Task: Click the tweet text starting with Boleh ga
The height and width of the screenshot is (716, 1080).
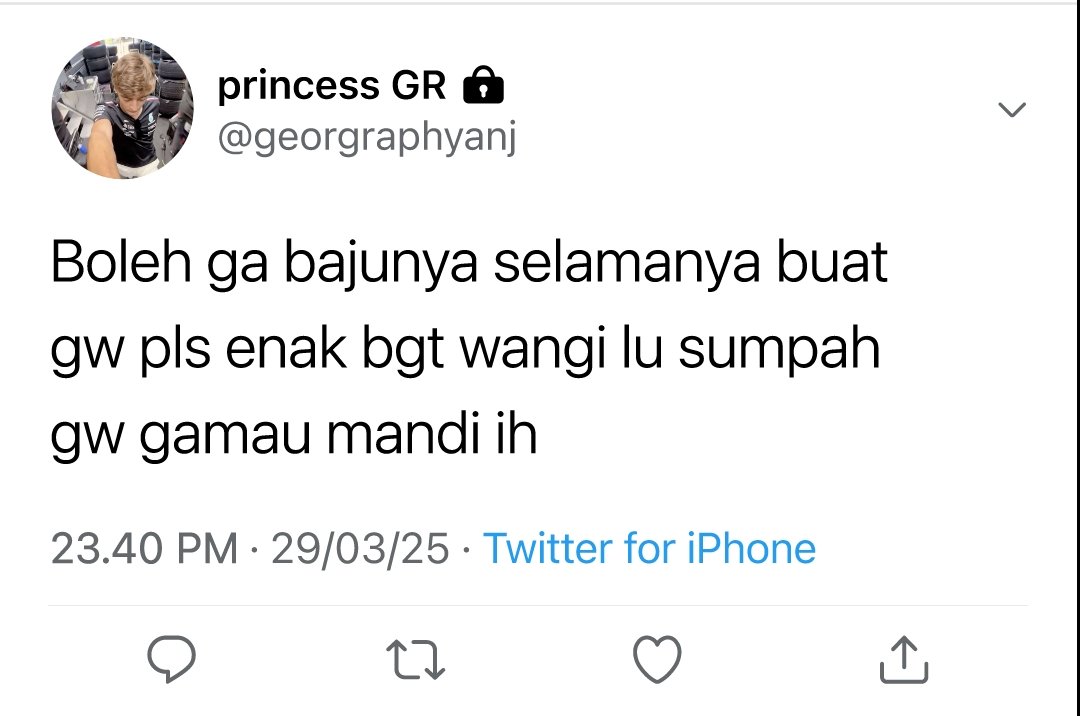Action: (468, 348)
